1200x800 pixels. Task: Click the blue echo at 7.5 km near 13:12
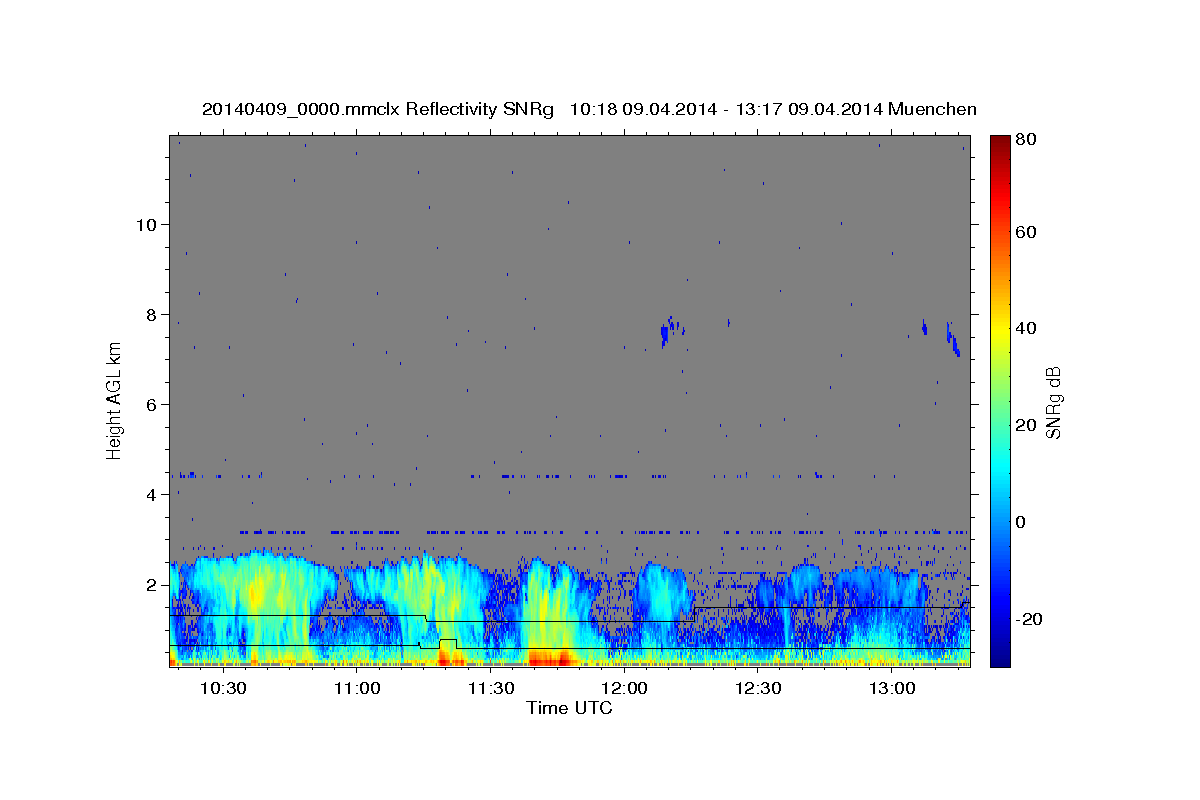pos(953,340)
